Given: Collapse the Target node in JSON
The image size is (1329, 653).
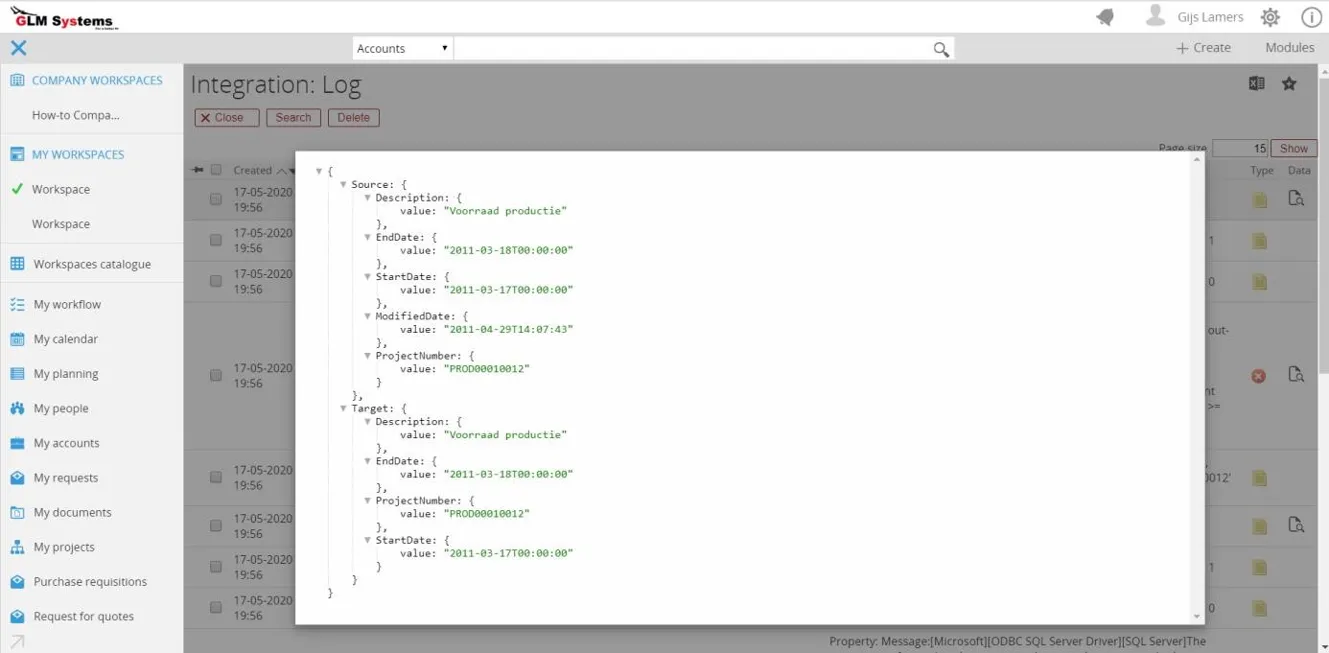Looking at the screenshot, I should point(343,409).
